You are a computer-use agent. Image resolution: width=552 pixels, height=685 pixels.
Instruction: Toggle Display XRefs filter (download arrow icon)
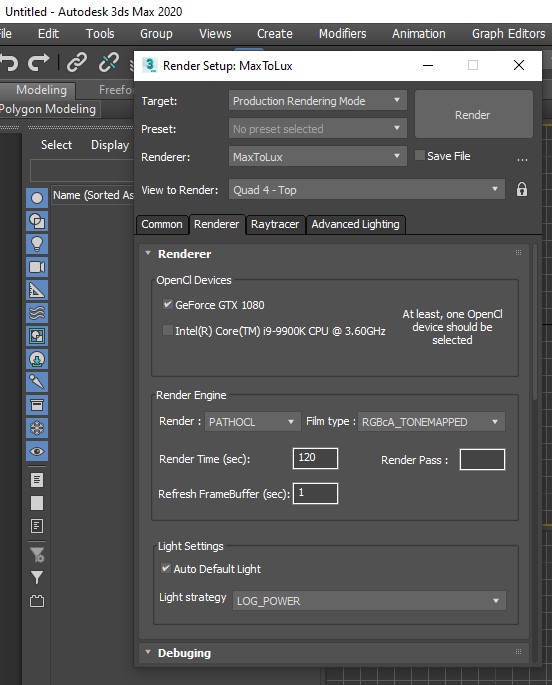click(37, 359)
